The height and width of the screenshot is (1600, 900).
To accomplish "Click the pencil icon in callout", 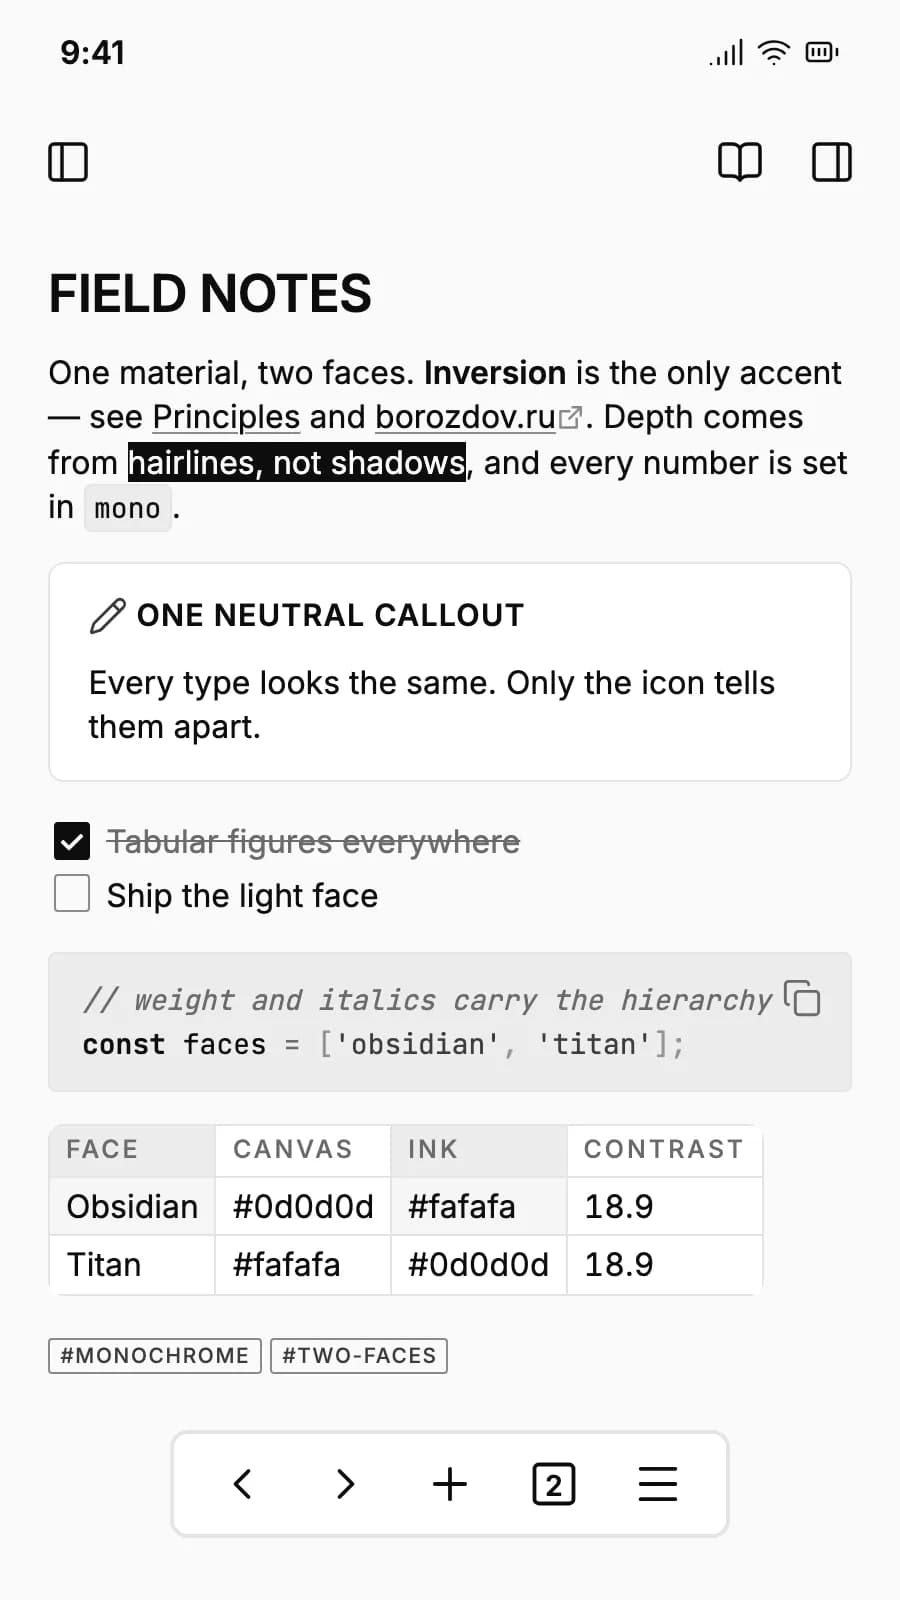I will [108, 616].
